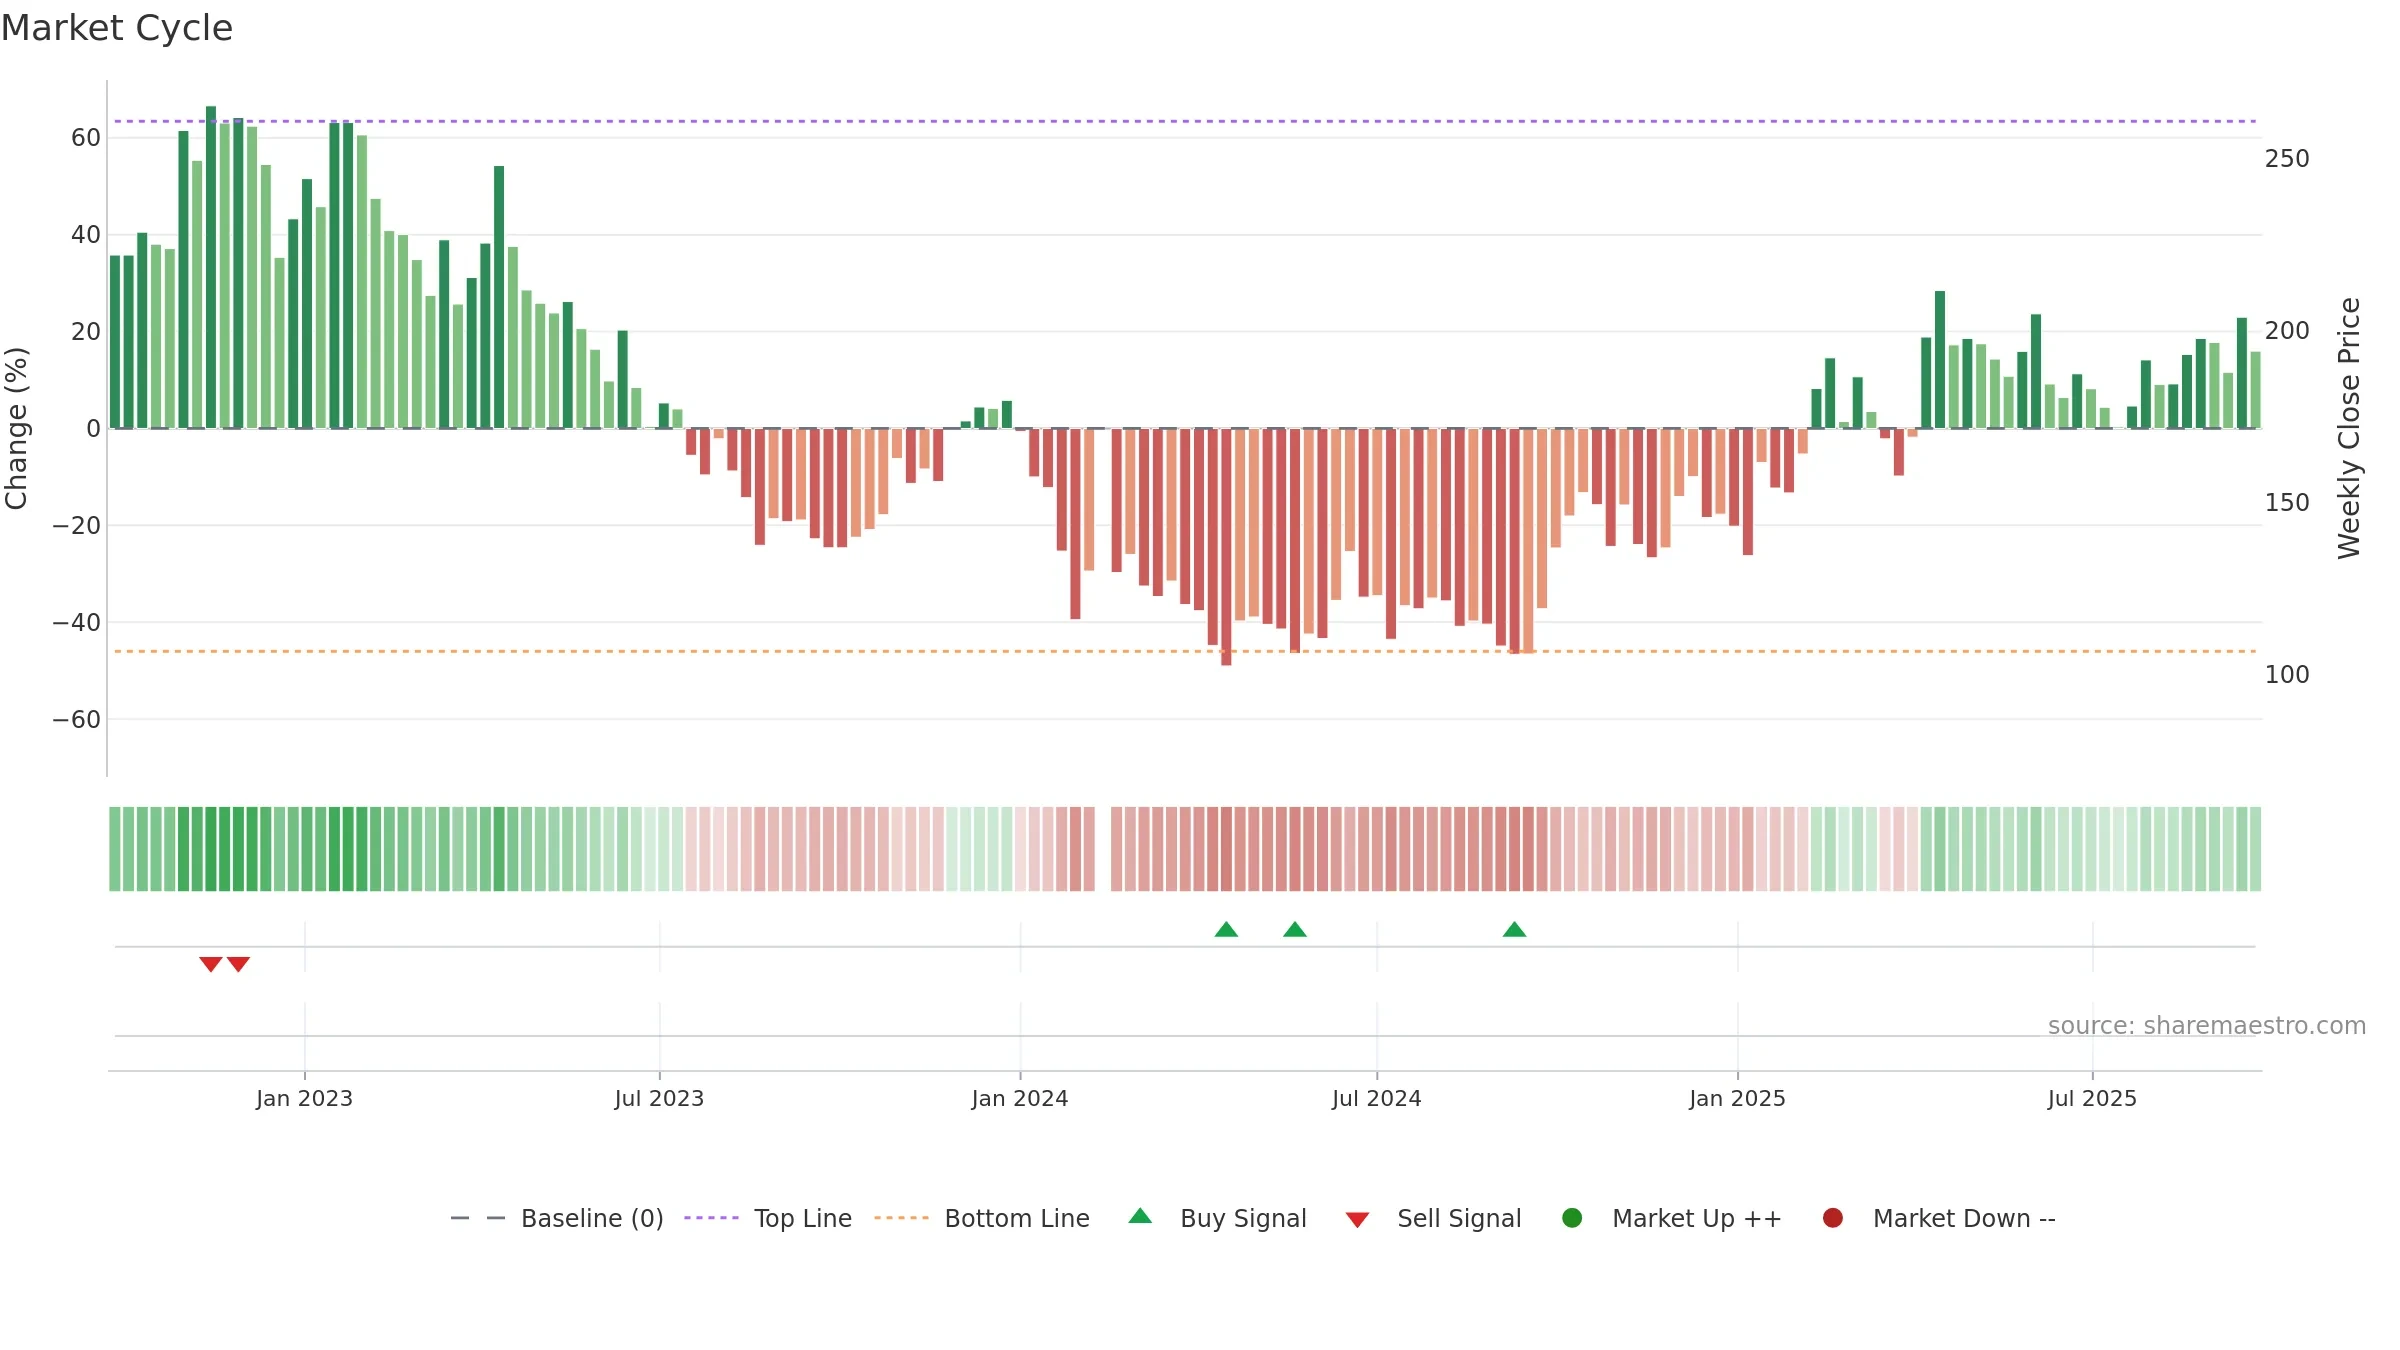Select the second sell signal marker before Jan 2023

238,964
